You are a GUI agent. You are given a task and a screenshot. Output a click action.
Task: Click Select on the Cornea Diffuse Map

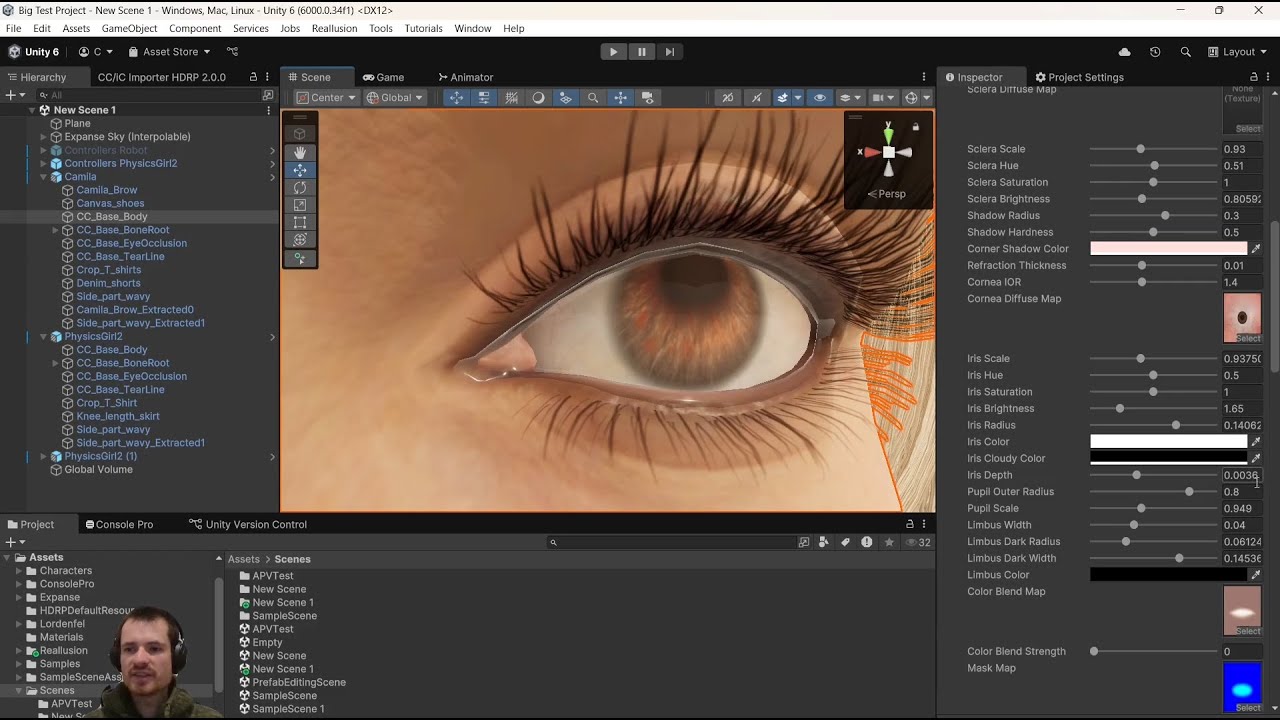coord(1248,338)
